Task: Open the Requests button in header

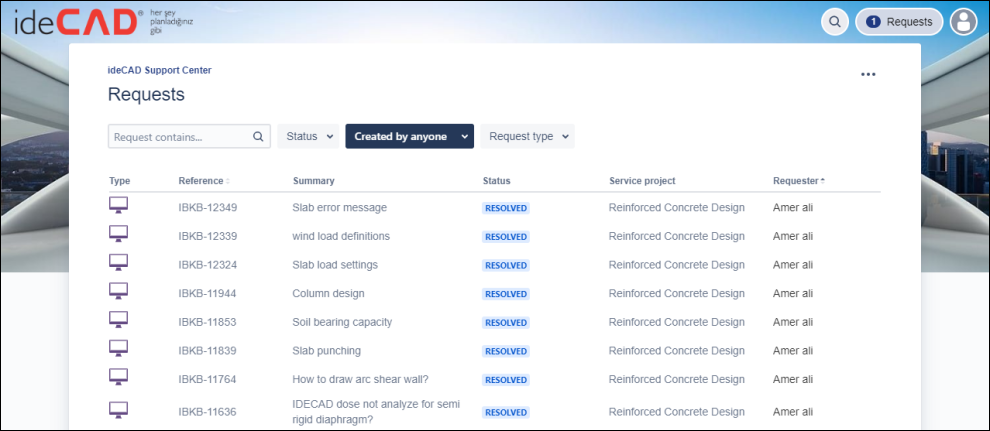Action: 899,22
